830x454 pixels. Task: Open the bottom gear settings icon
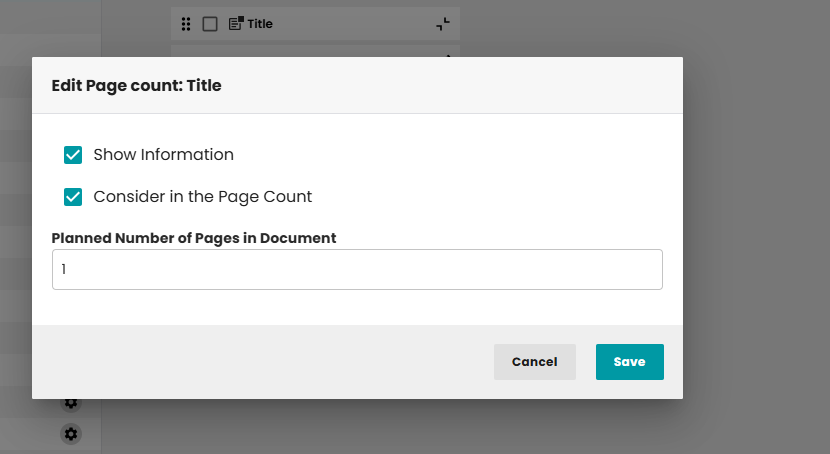point(70,434)
